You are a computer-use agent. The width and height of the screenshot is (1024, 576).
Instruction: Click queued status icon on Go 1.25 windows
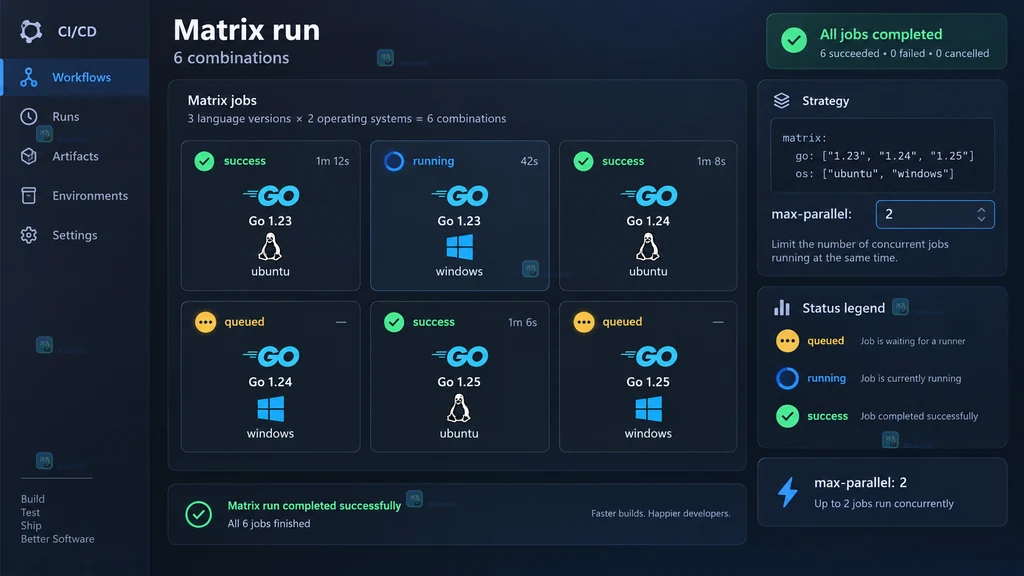pos(583,322)
